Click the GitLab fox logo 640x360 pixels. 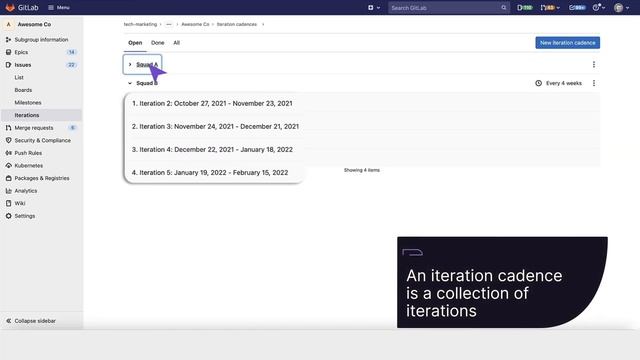(x=10, y=7)
